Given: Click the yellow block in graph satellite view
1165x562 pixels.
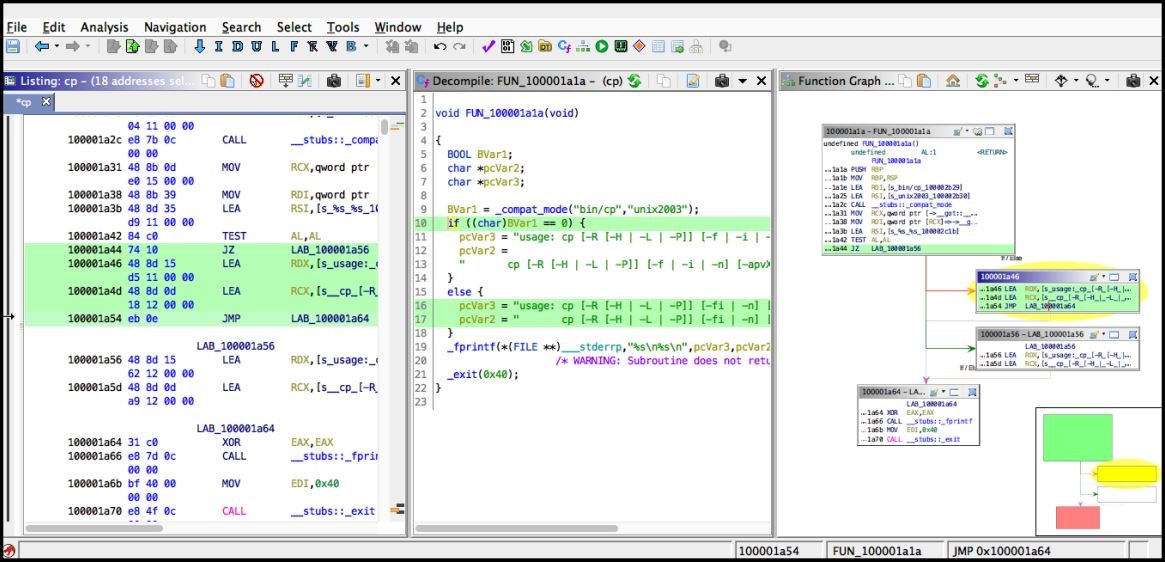Looking at the screenshot, I should point(1126,474).
